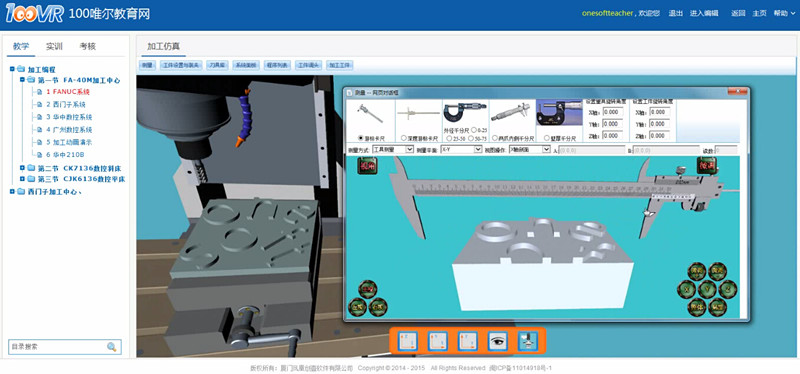Open the 测量方式 dropdown
Viewport: 800px width, 374px height.
[392, 149]
